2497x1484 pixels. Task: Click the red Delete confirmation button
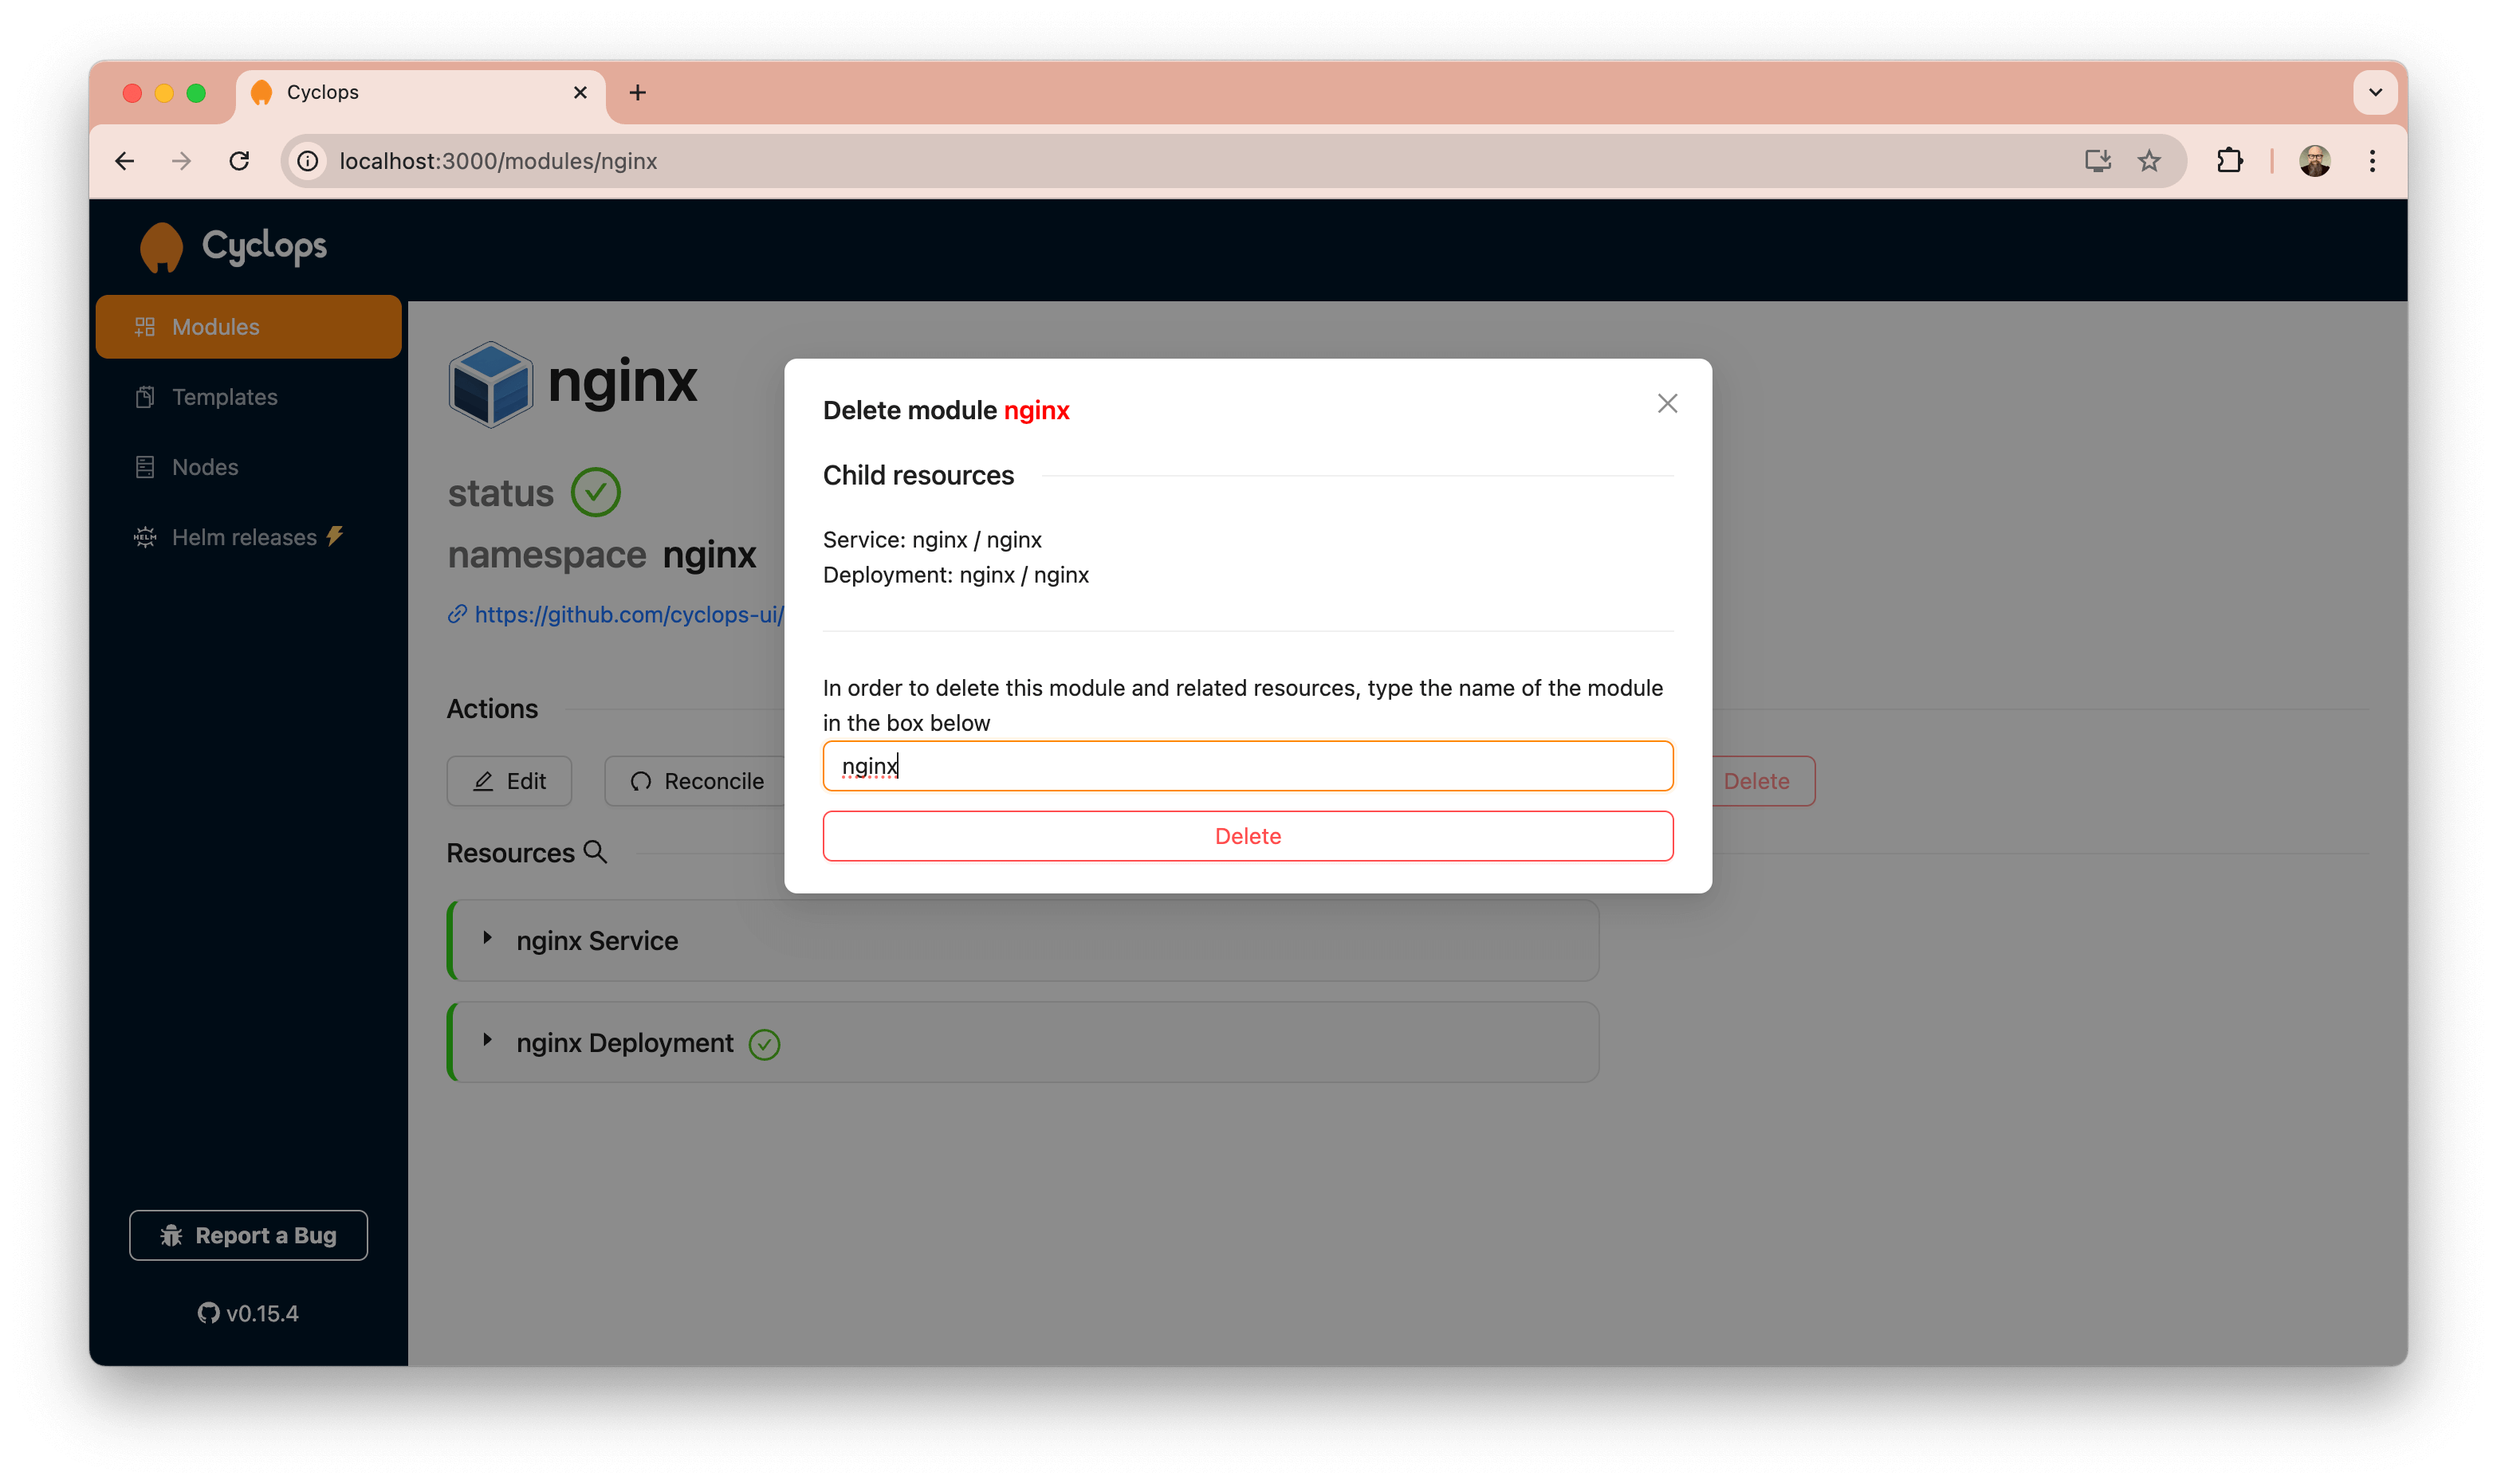click(1247, 836)
